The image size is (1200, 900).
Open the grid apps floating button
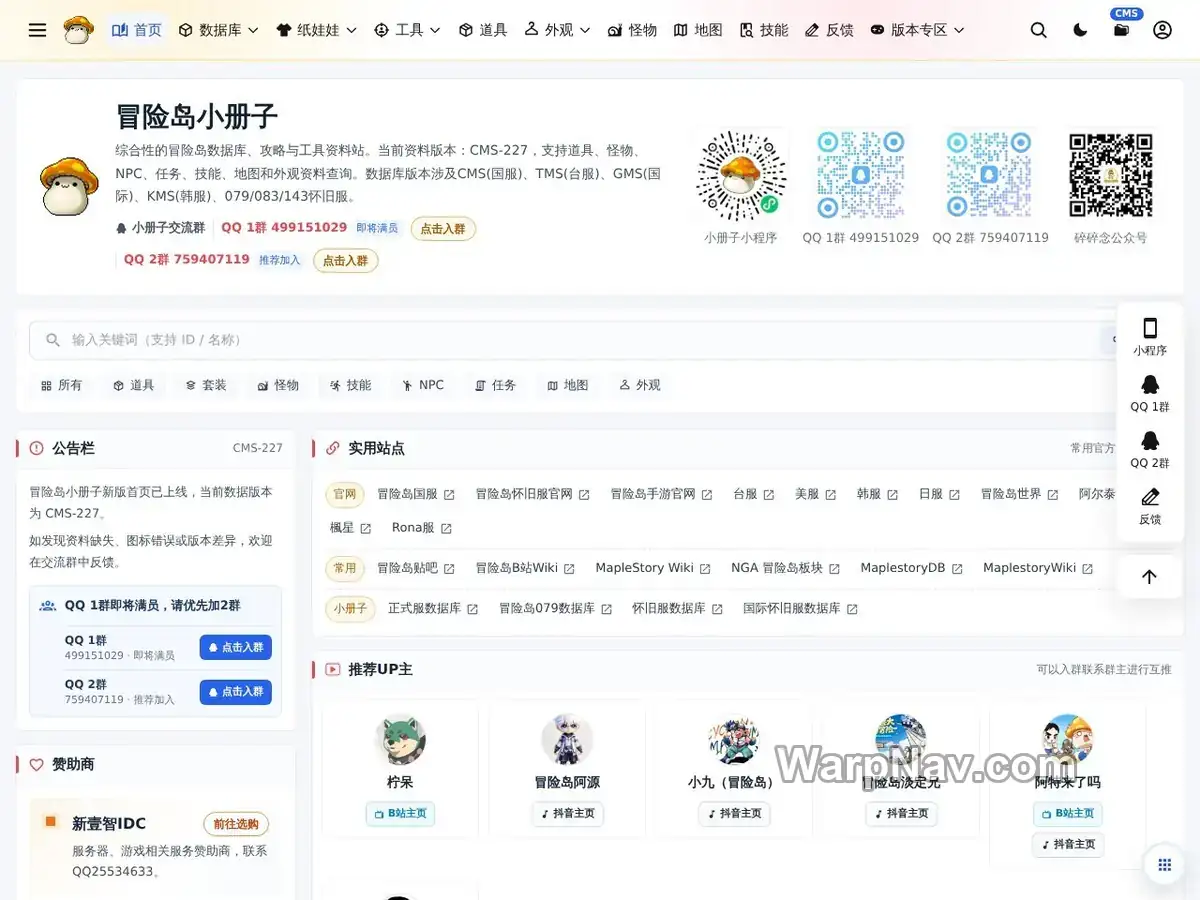1164,865
